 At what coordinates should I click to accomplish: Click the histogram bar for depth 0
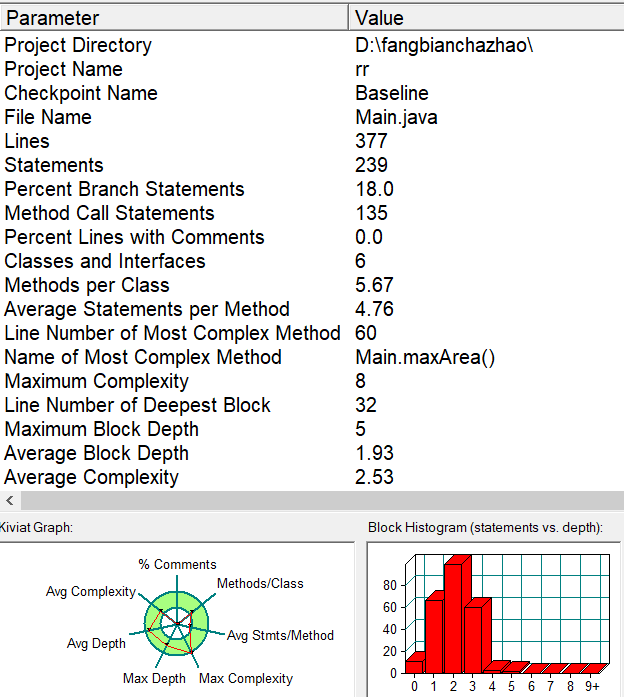(x=414, y=666)
